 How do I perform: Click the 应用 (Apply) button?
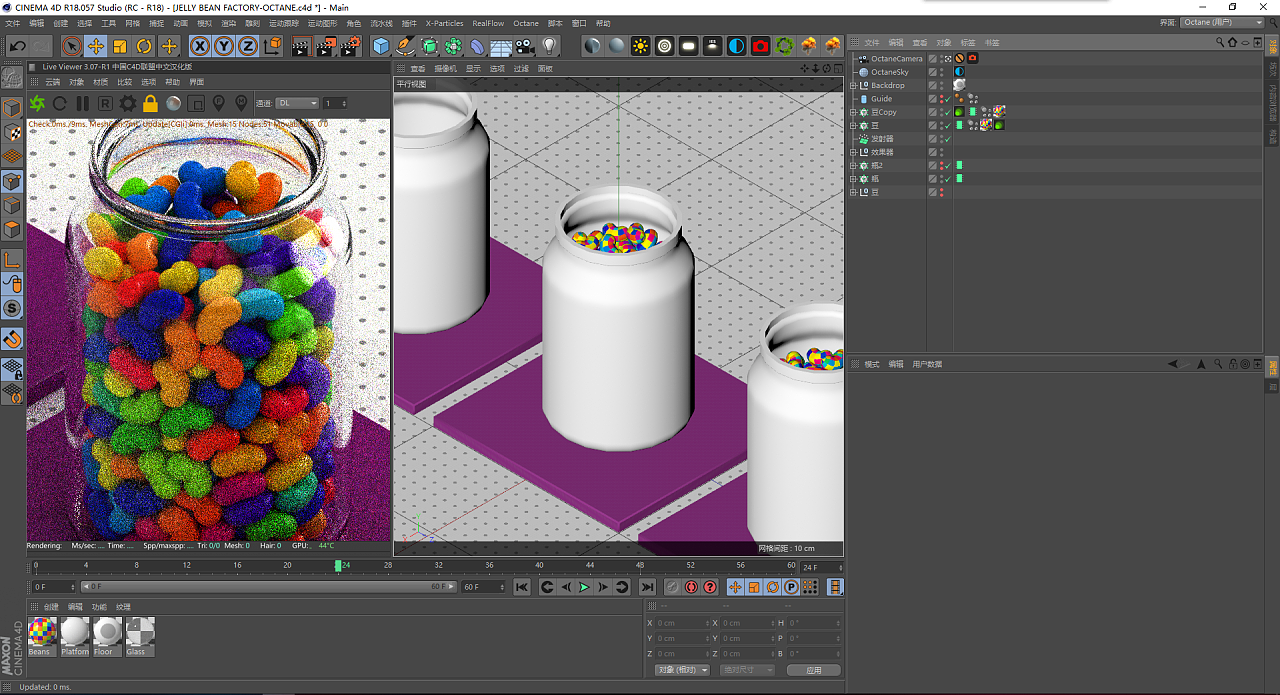coord(813,670)
